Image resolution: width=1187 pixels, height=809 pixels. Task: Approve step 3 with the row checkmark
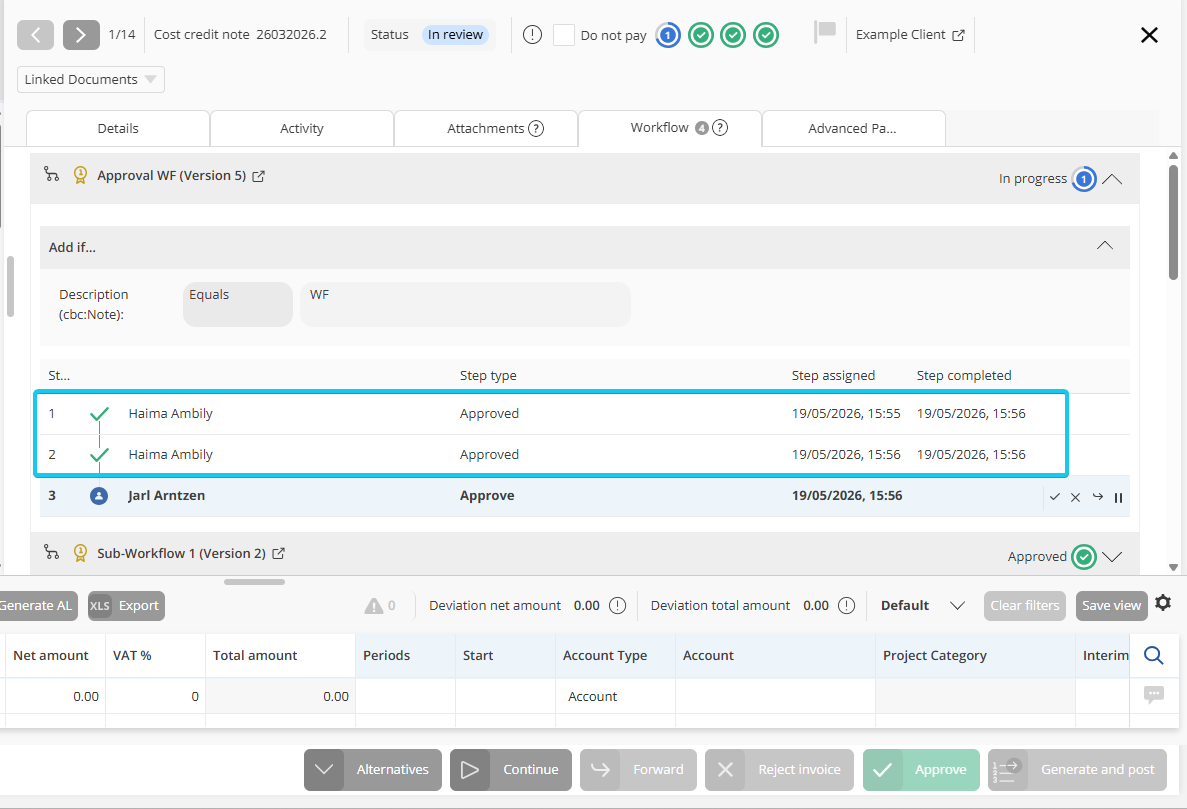[1055, 496]
